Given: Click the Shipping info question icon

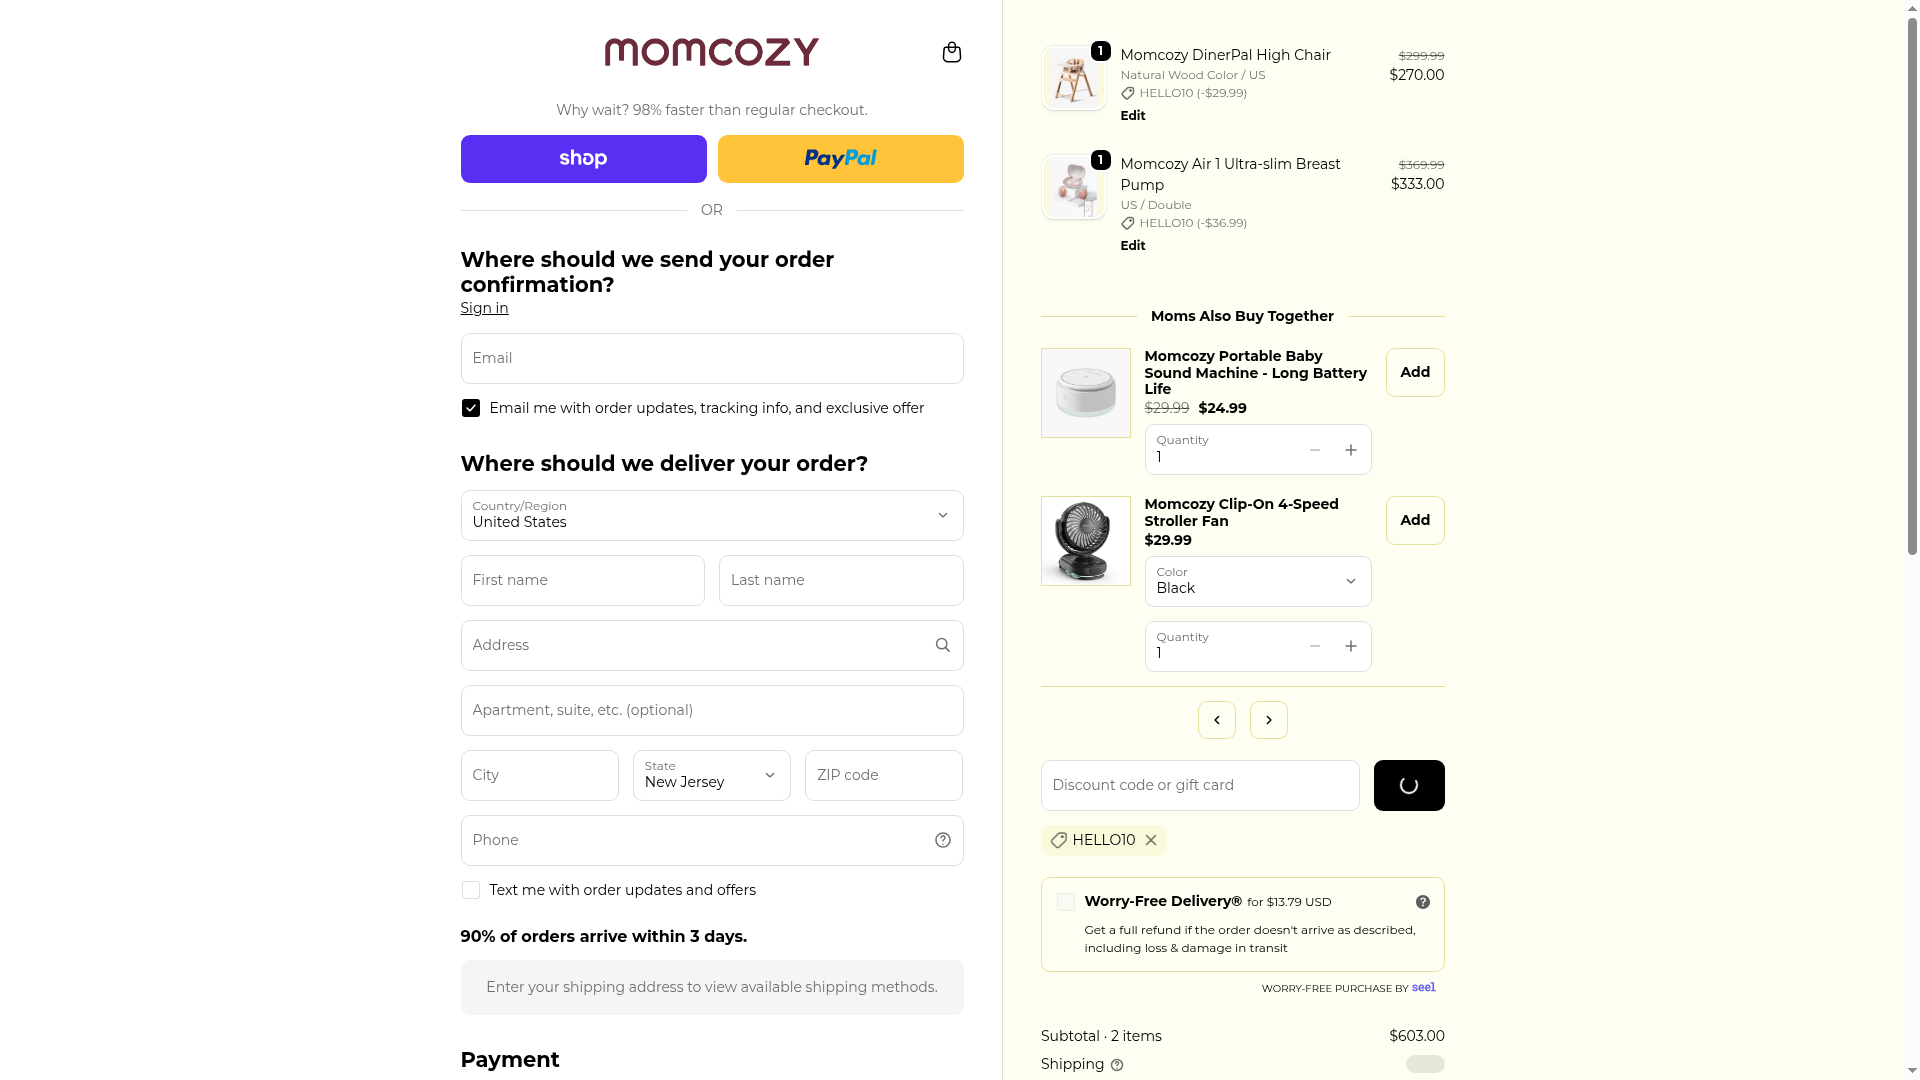Looking at the screenshot, I should (1117, 1065).
